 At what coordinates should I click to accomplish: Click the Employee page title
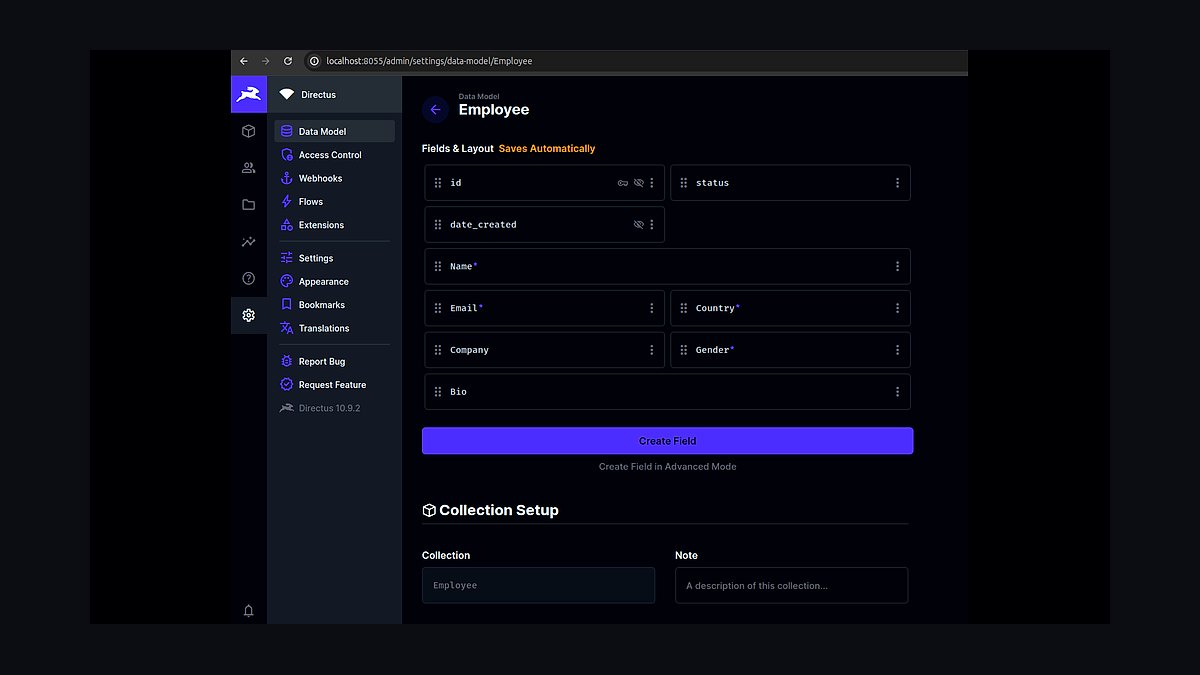494,110
